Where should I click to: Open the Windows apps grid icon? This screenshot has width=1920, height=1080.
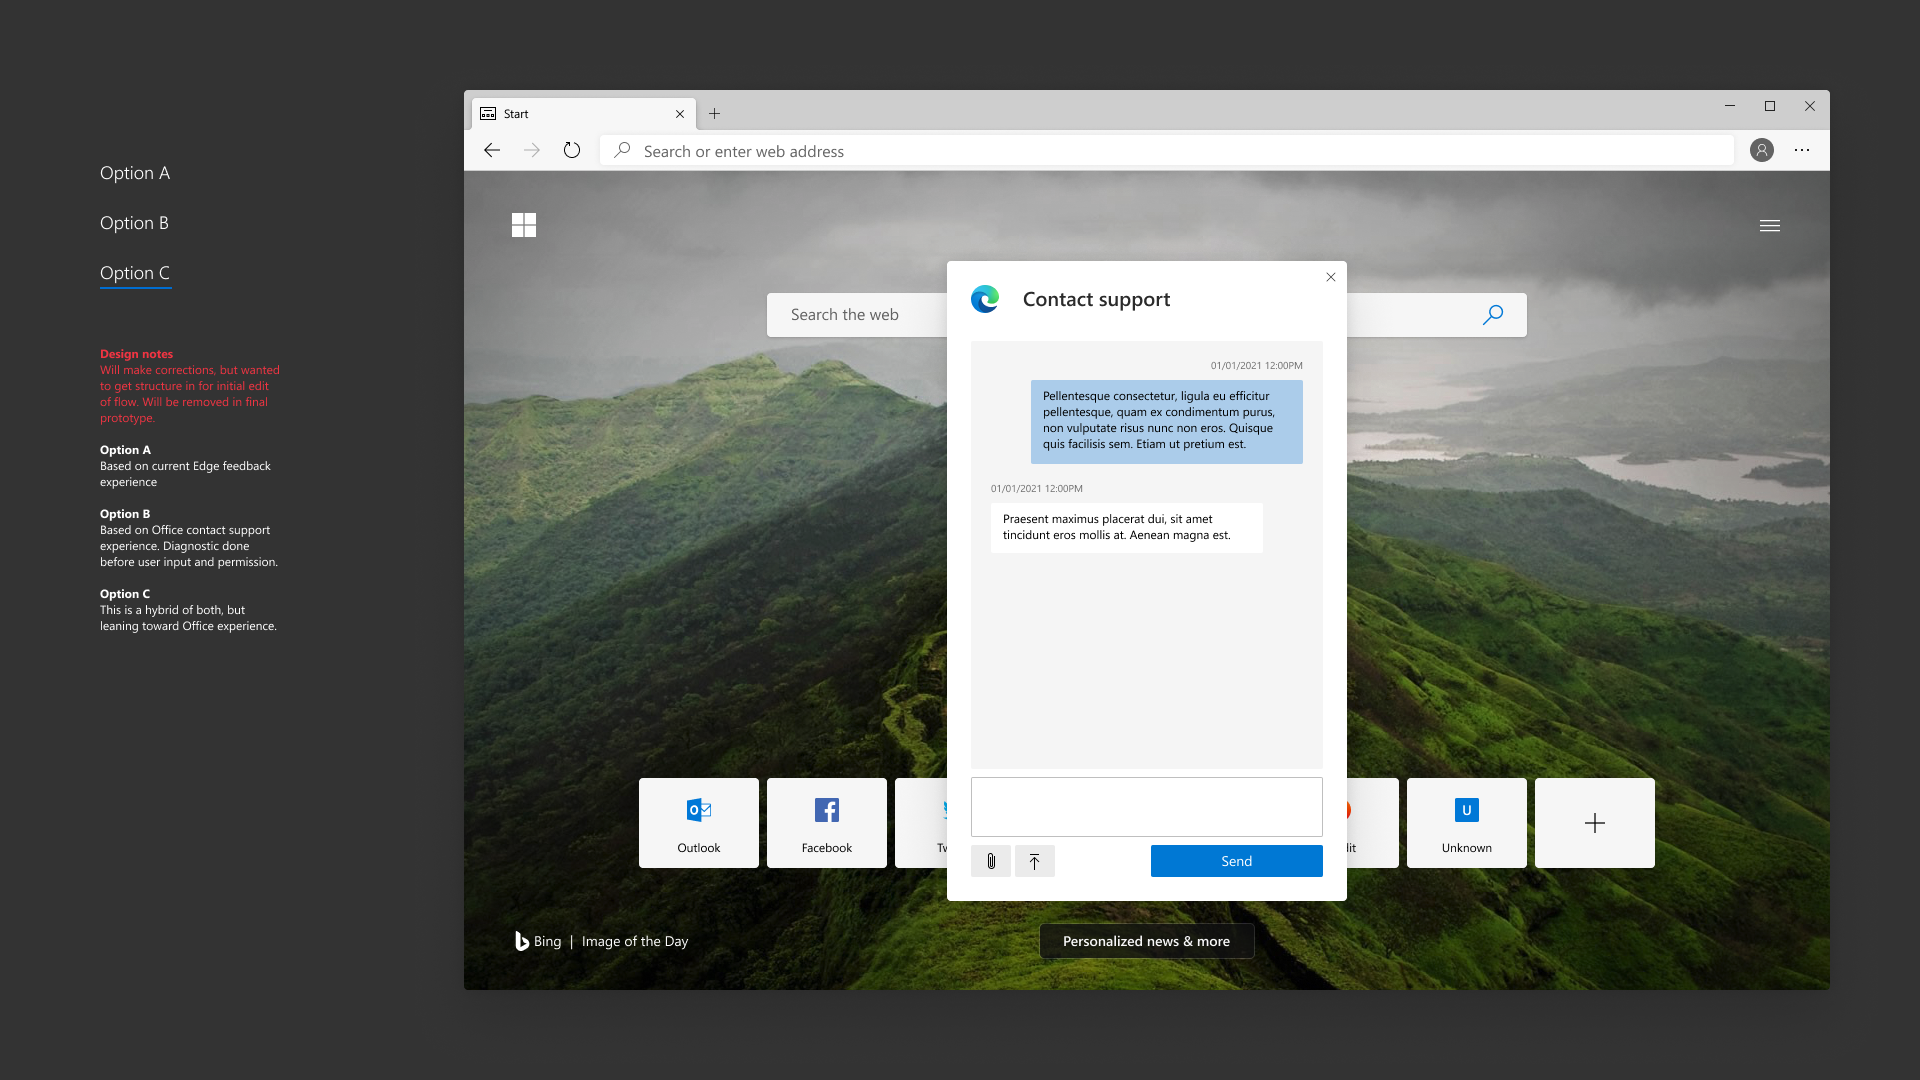coord(524,225)
